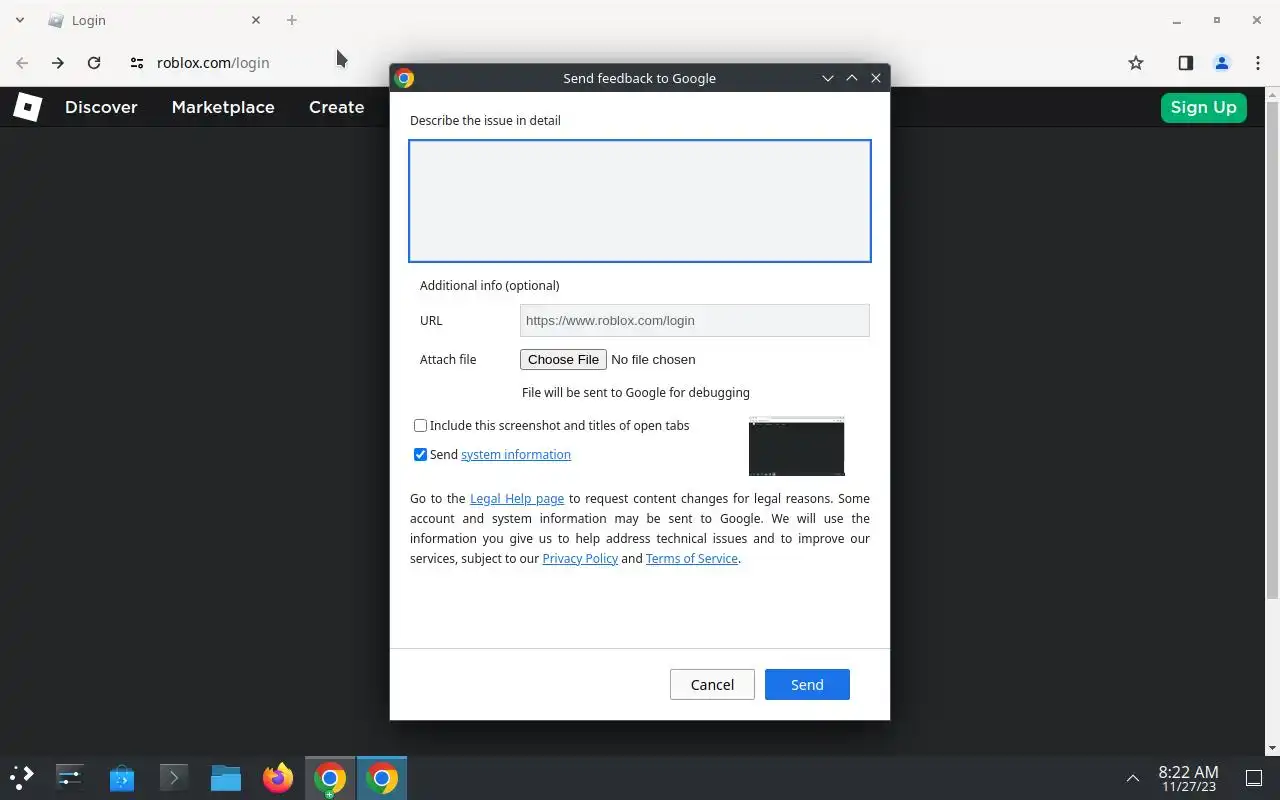1280x800 pixels.
Task: Expand the system tray arrow
Action: pos(1133,778)
